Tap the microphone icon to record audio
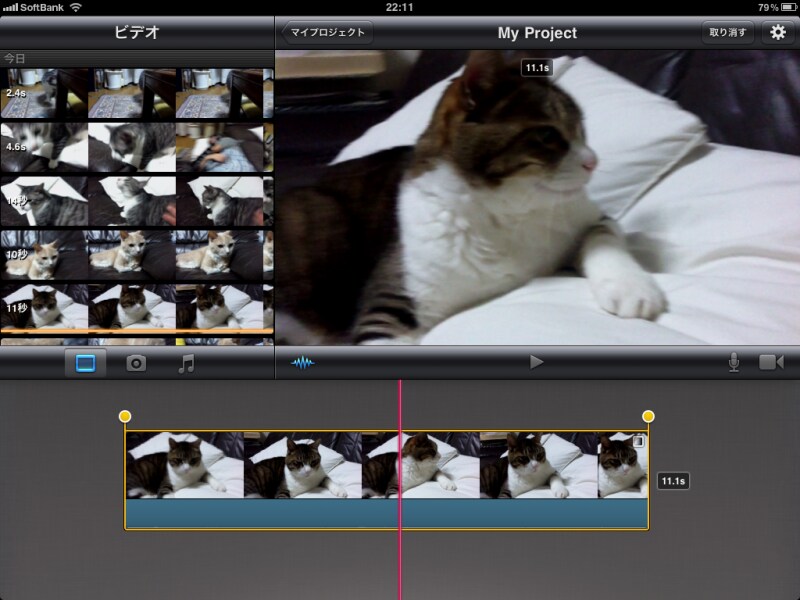 (733, 362)
